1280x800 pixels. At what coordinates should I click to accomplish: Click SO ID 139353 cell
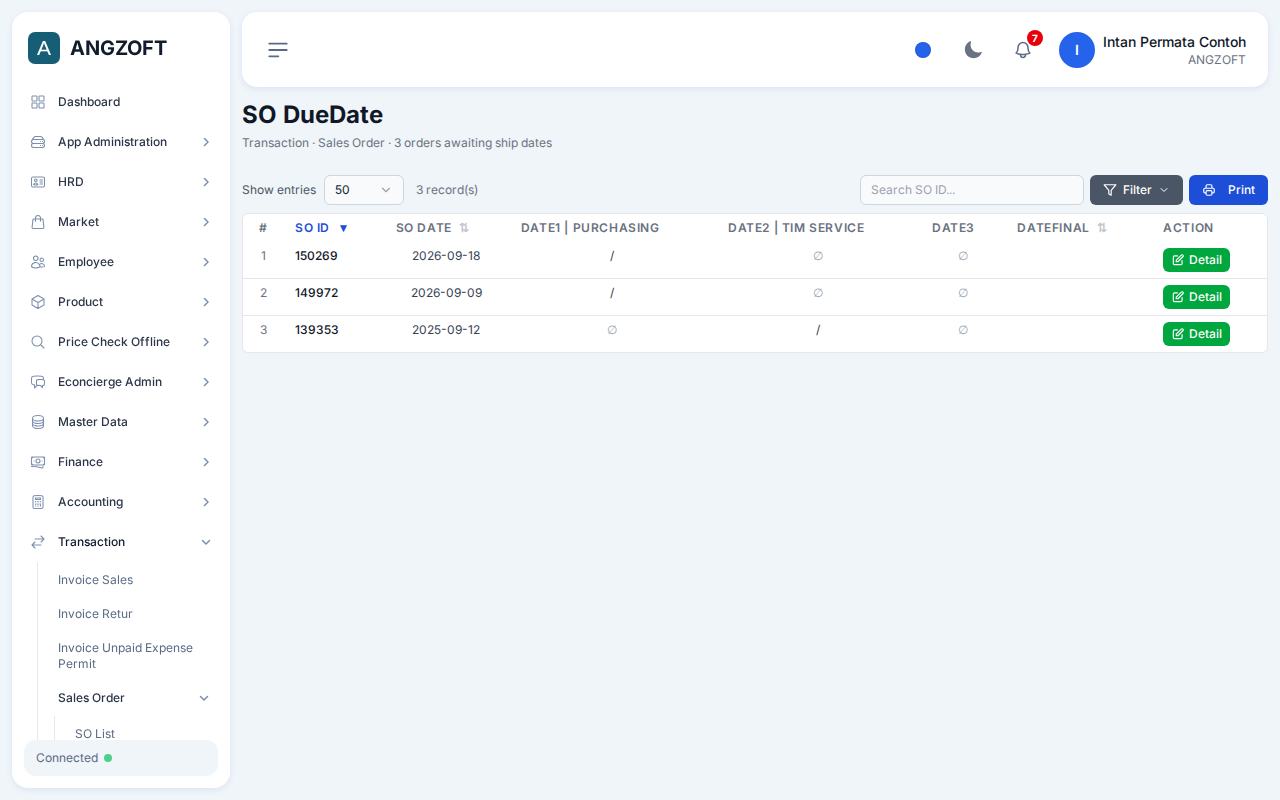point(317,330)
